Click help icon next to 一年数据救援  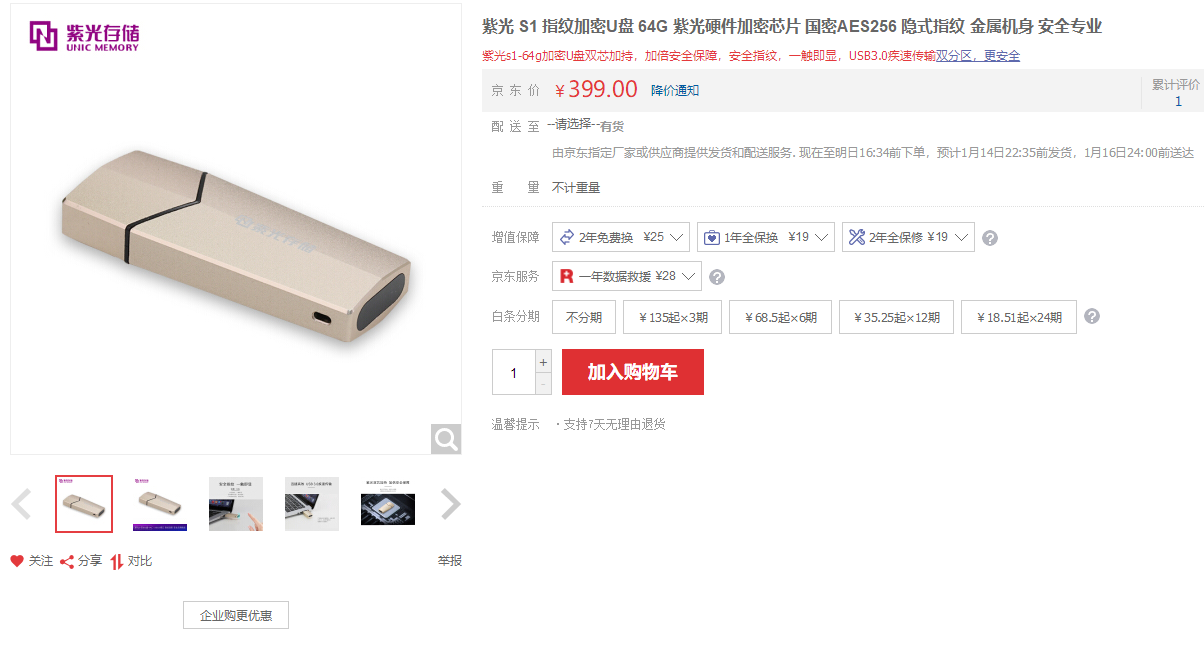click(x=717, y=277)
